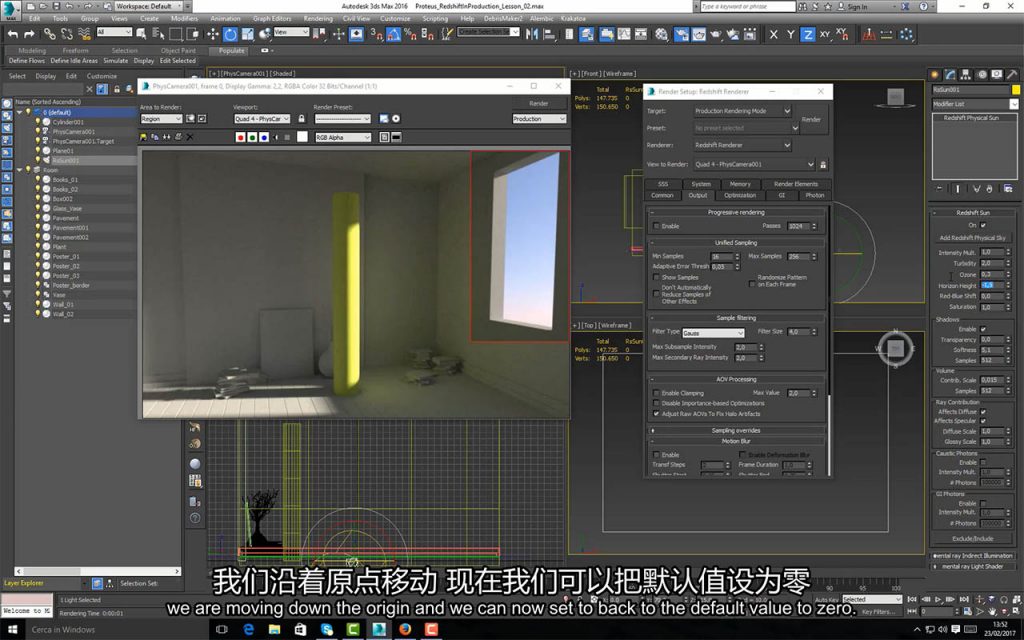Click the Redo arrow in main toolbar
Screen dimensions: 1024x640
click(x=29, y=34)
